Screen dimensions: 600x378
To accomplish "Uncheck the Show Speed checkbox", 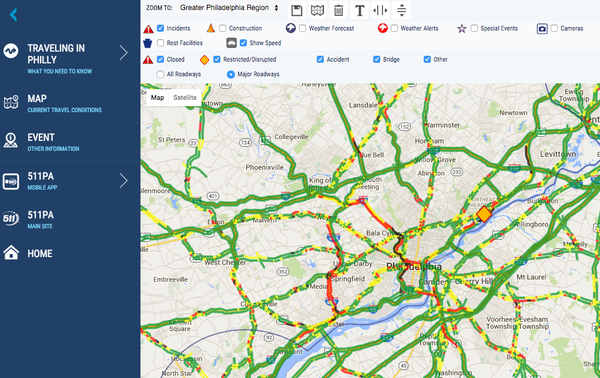I will coord(243,43).
